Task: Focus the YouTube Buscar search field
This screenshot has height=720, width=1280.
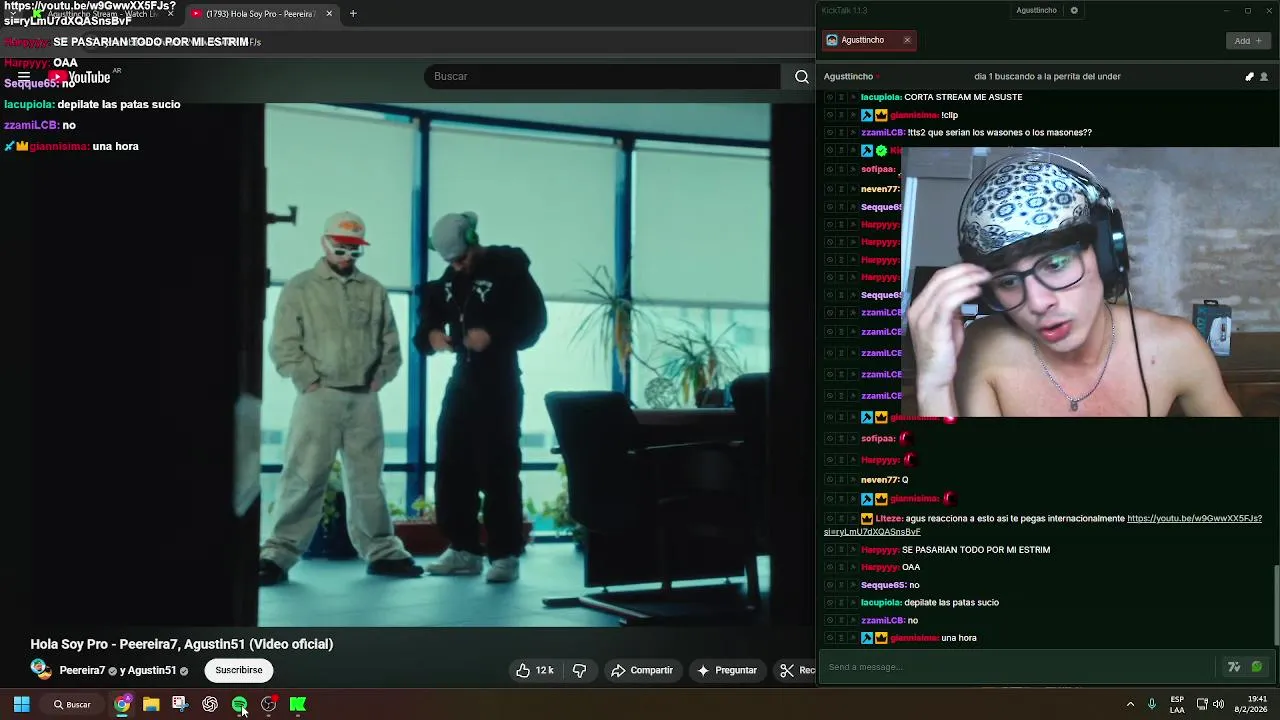Action: coord(603,77)
